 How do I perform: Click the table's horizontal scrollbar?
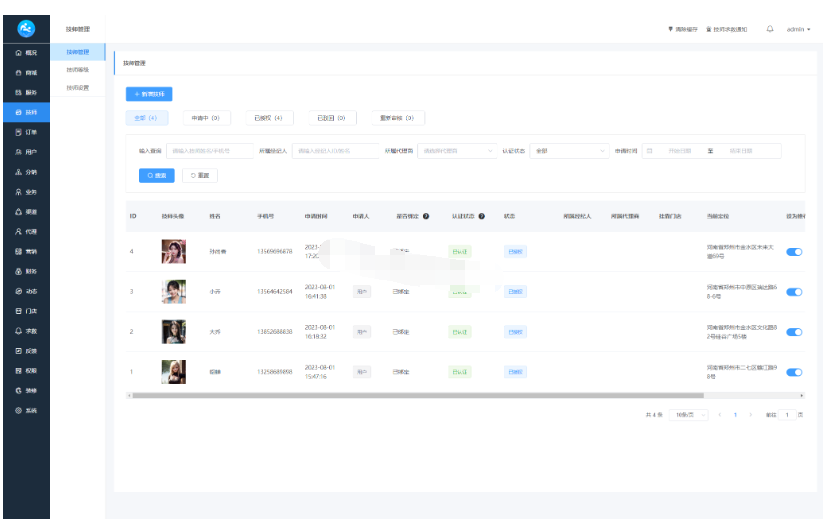(400, 396)
